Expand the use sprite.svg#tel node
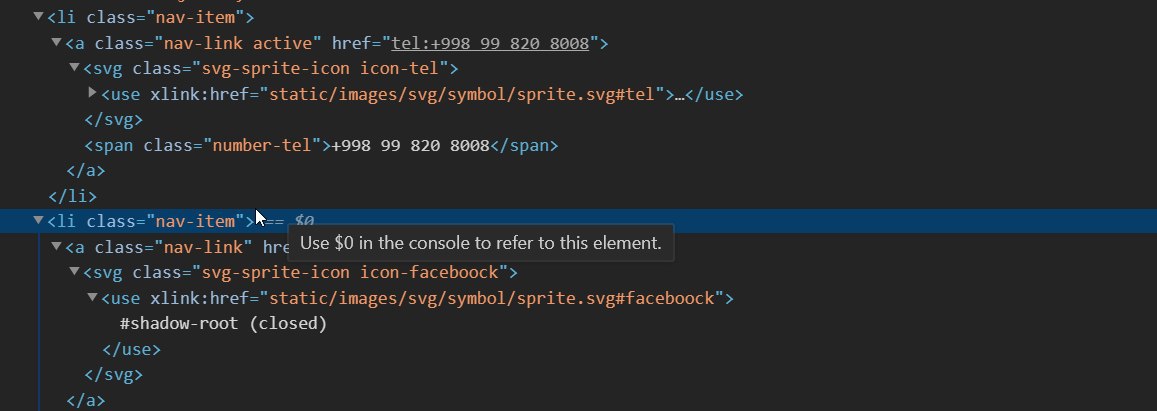The width and height of the screenshot is (1157, 411). (x=92, y=93)
